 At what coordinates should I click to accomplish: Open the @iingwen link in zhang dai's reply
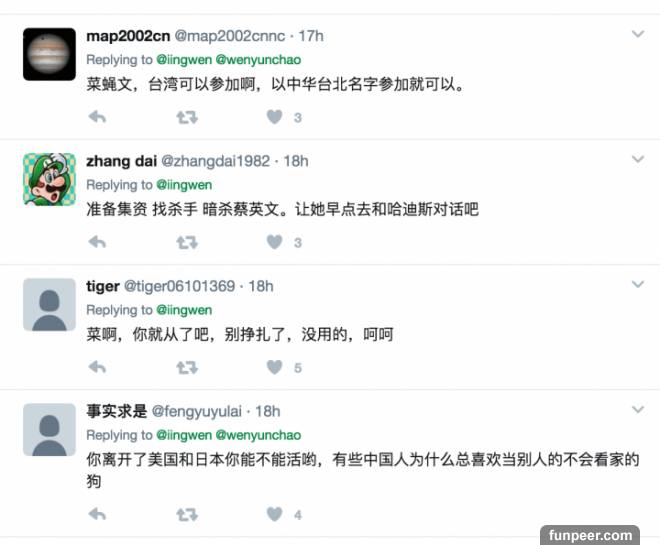pos(184,185)
